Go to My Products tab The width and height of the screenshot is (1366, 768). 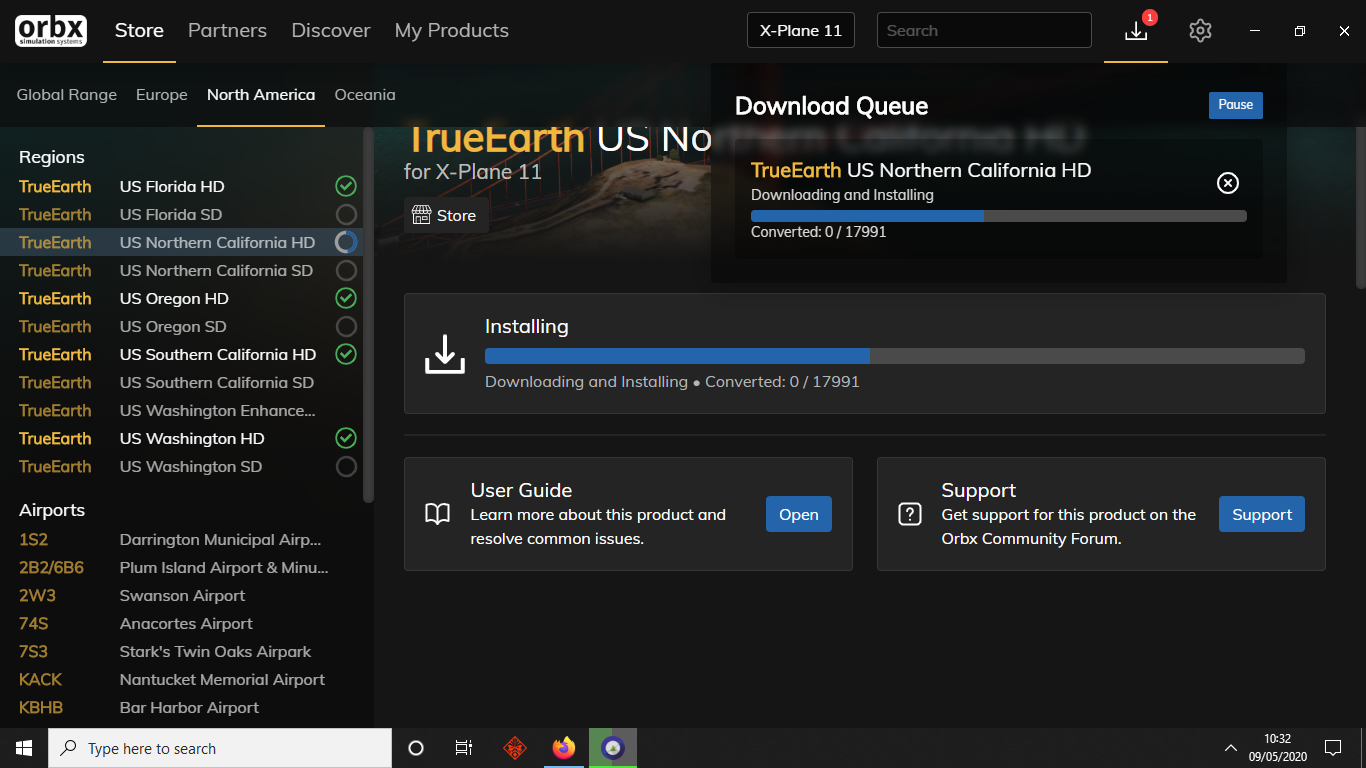(x=452, y=31)
